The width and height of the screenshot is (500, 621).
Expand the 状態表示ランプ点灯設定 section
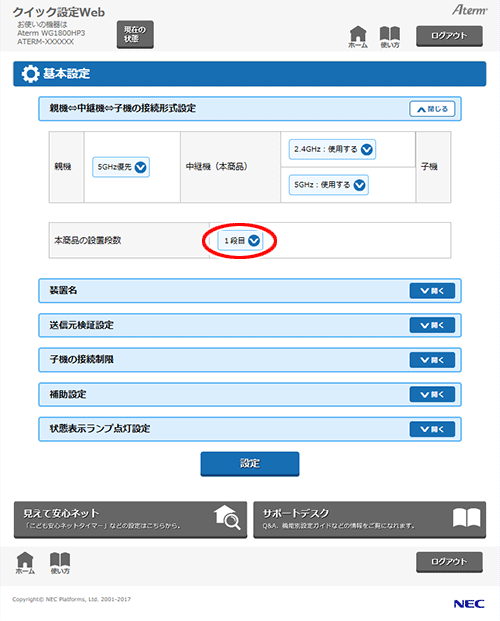(x=432, y=429)
